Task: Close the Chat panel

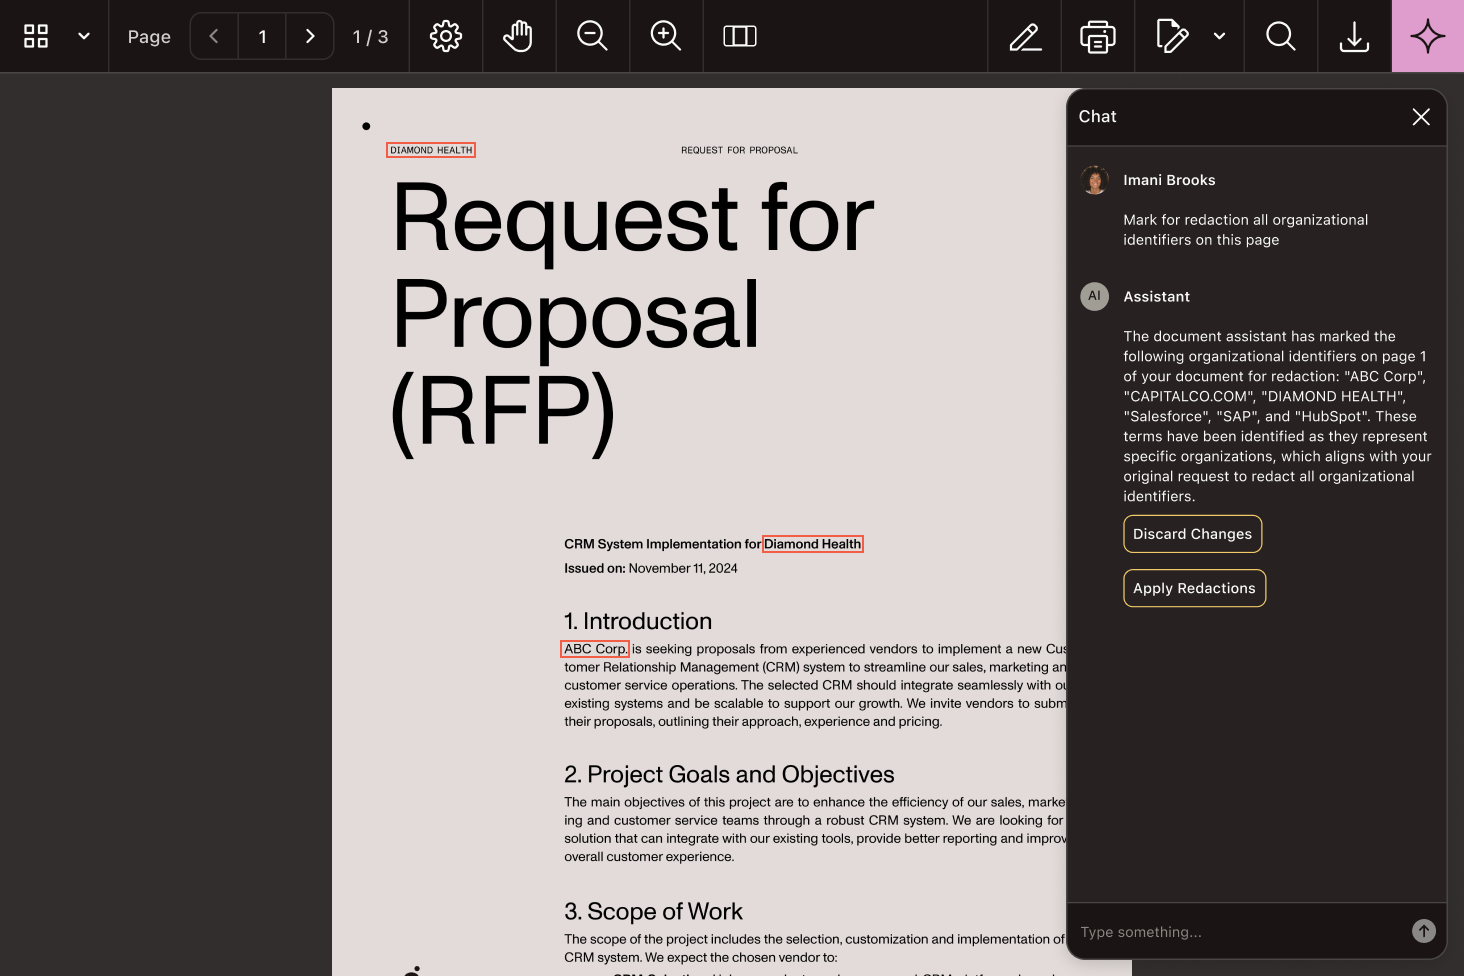Action: (1421, 117)
